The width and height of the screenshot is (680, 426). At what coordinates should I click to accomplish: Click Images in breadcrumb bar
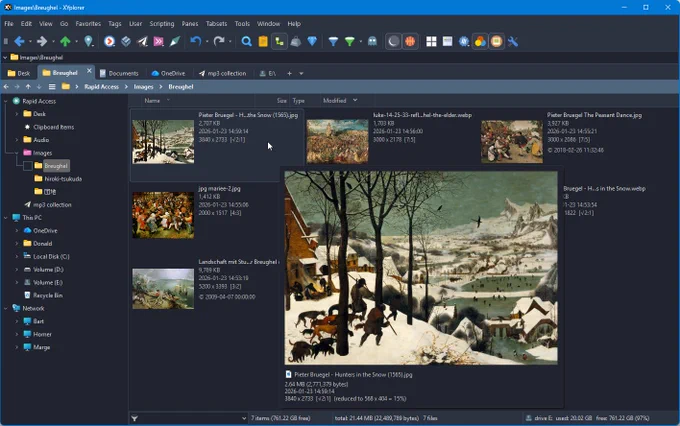[x=144, y=87]
